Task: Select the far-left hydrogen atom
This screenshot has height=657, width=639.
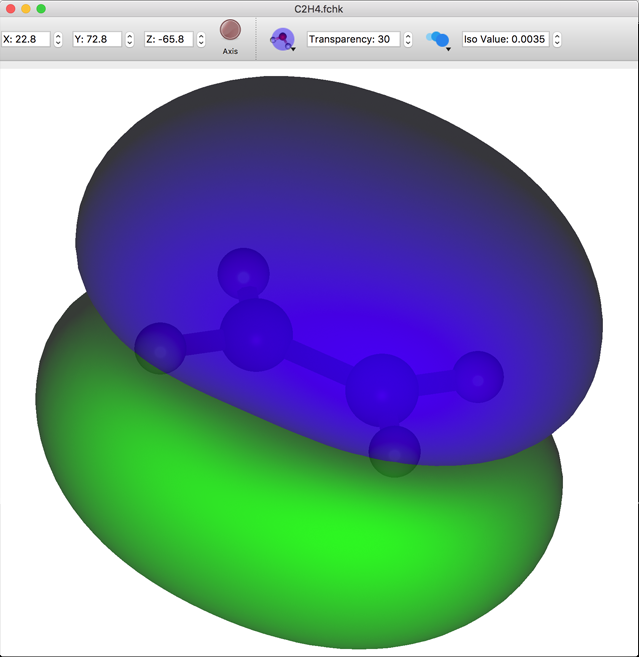Action: click(160, 347)
